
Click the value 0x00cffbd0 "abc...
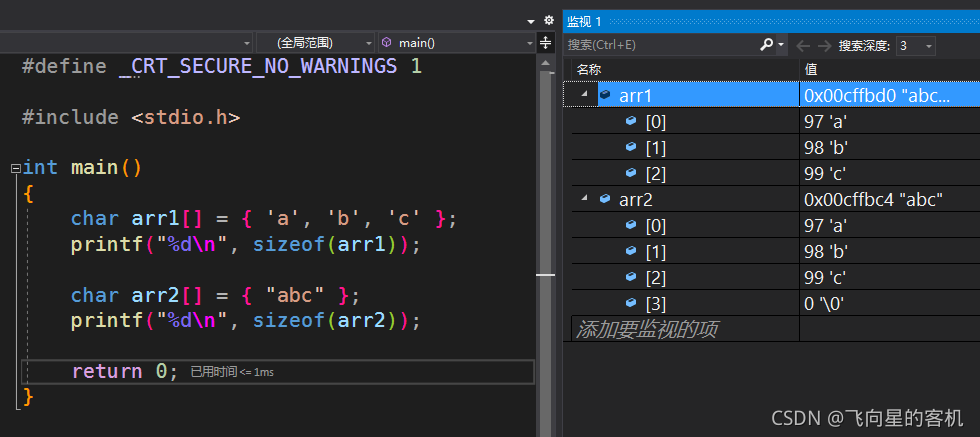[x=877, y=96]
